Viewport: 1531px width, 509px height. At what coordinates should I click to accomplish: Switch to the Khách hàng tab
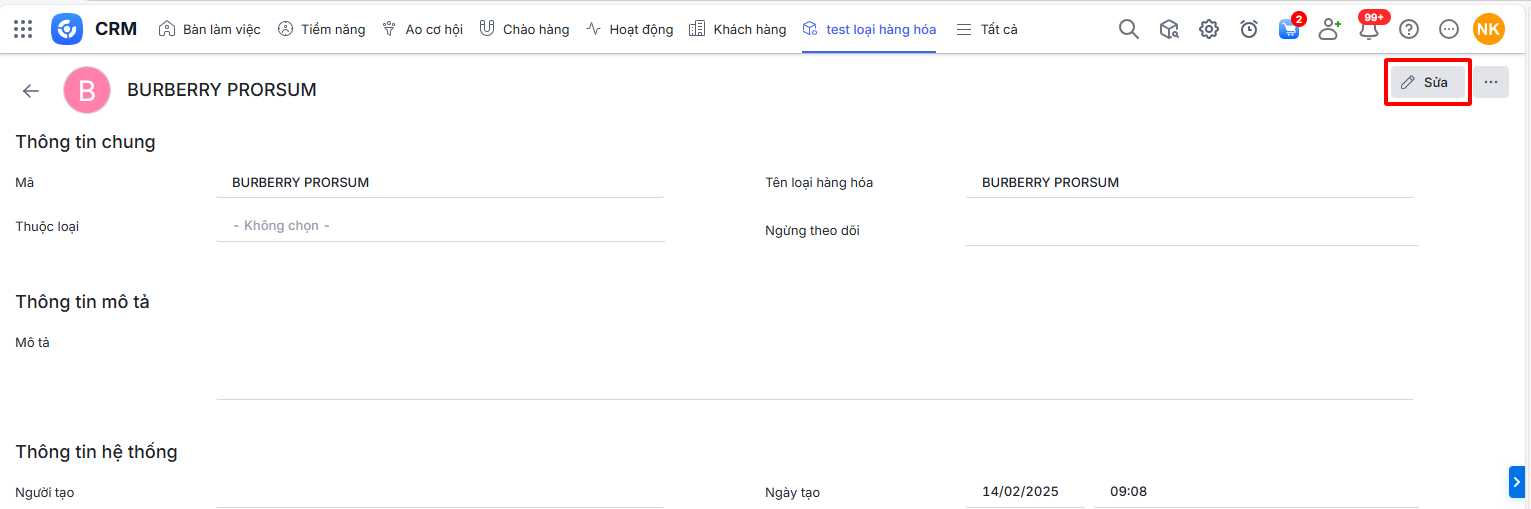pyautogui.click(x=738, y=29)
